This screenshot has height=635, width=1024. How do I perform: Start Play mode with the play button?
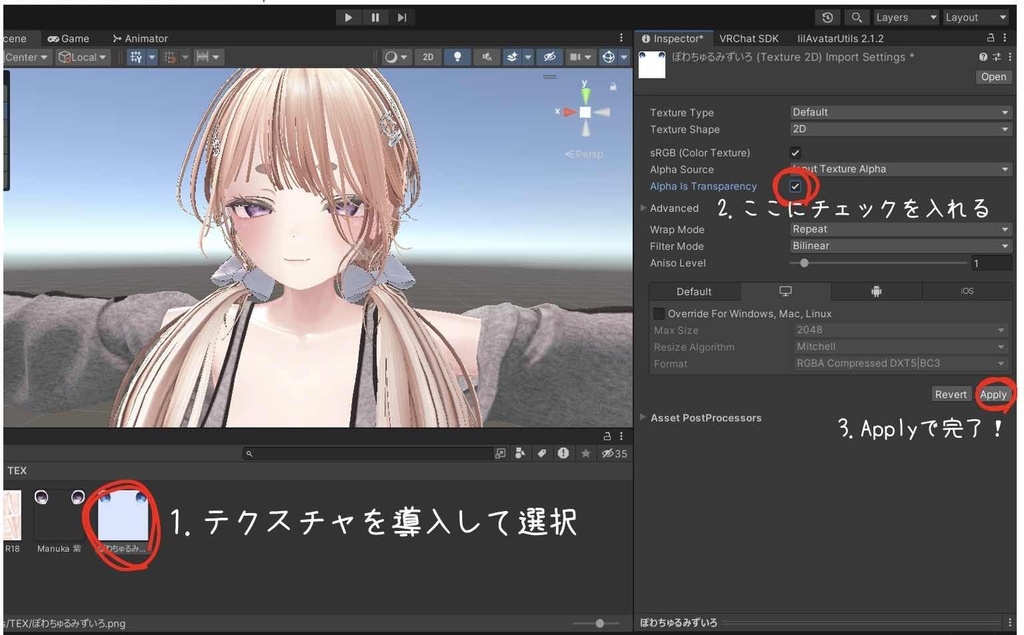coord(348,18)
